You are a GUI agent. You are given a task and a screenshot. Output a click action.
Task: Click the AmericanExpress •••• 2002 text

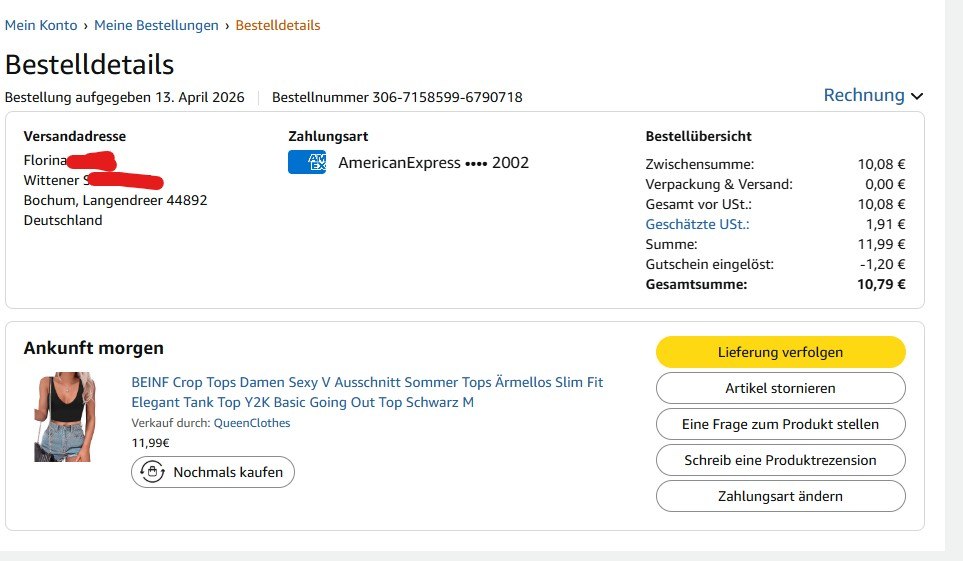tap(433, 162)
